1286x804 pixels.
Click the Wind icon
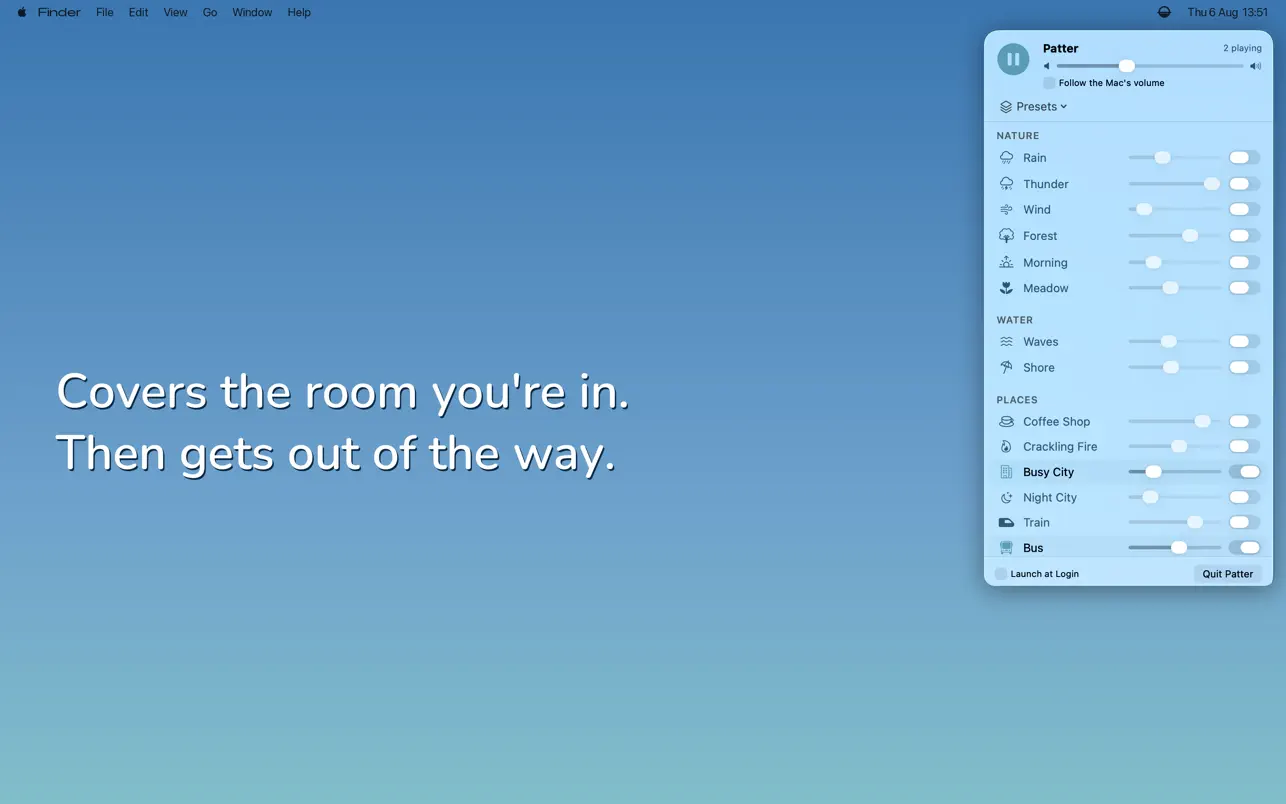[1006, 210]
